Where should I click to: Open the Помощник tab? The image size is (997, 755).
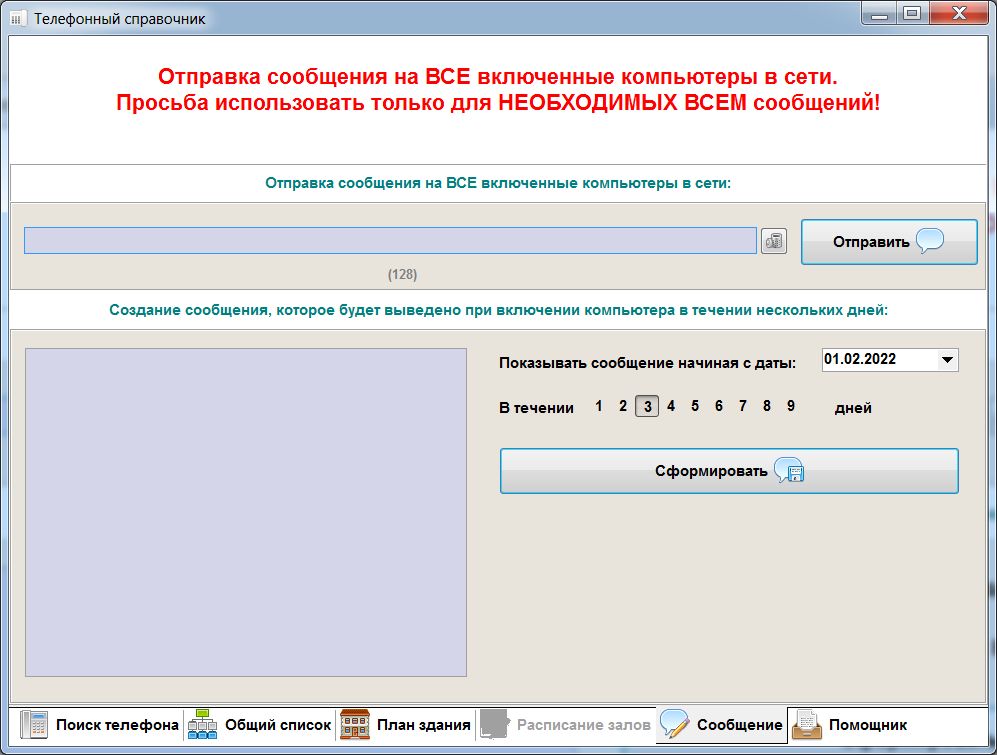tap(851, 724)
